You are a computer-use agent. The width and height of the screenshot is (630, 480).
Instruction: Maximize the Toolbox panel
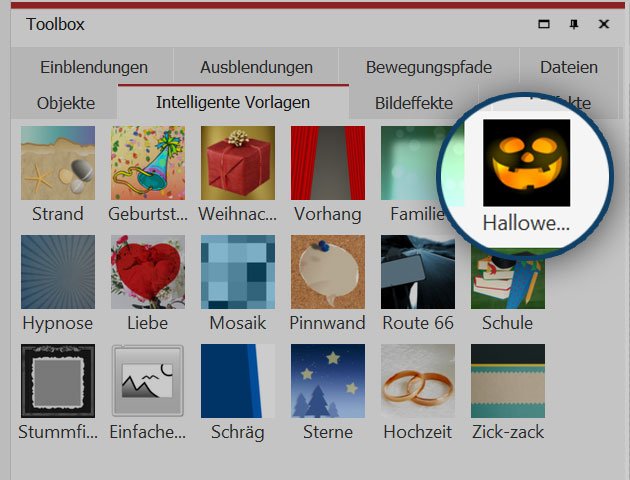click(544, 24)
